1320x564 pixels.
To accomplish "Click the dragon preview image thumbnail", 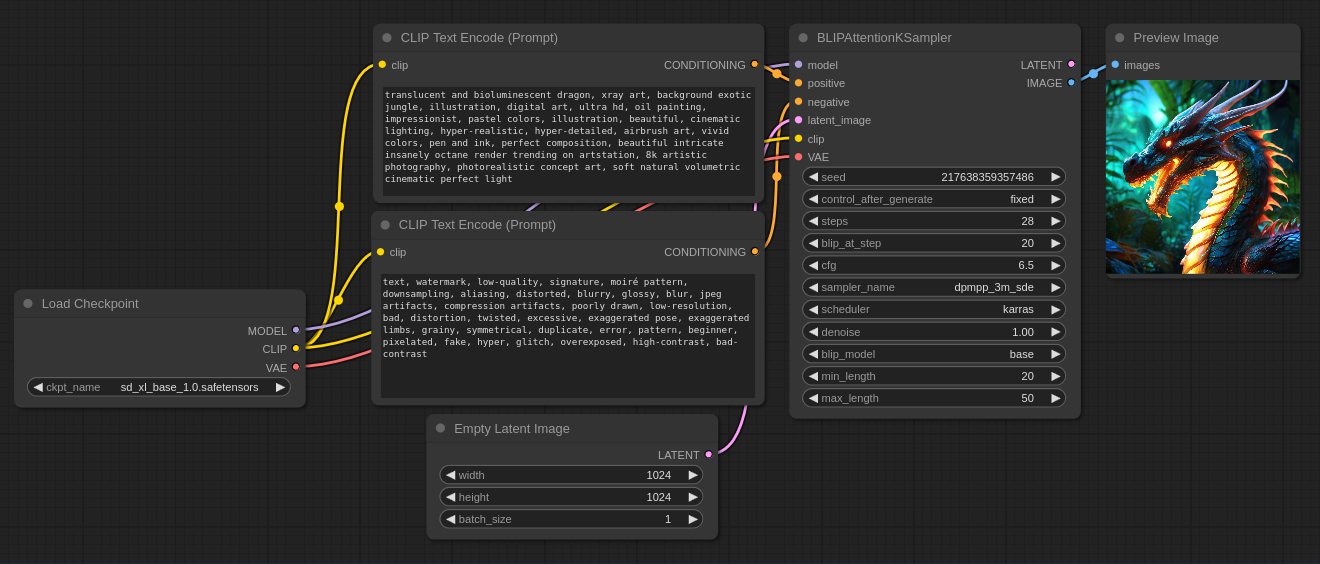I will 1202,176.
